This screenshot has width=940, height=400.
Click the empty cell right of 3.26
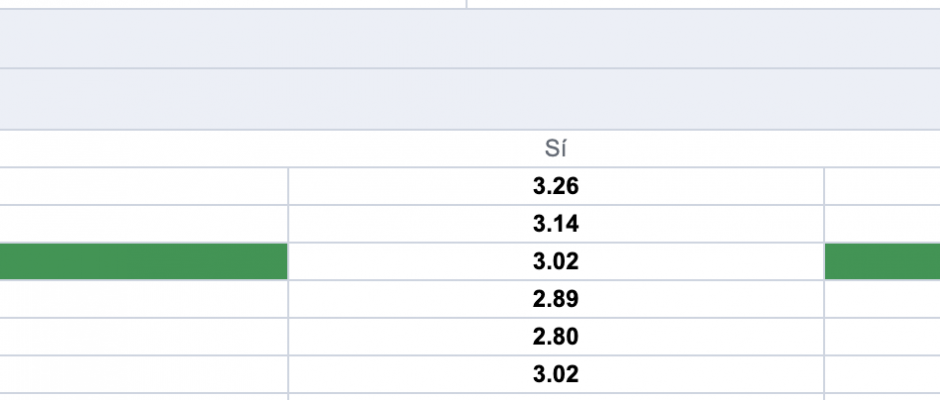point(882,187)
